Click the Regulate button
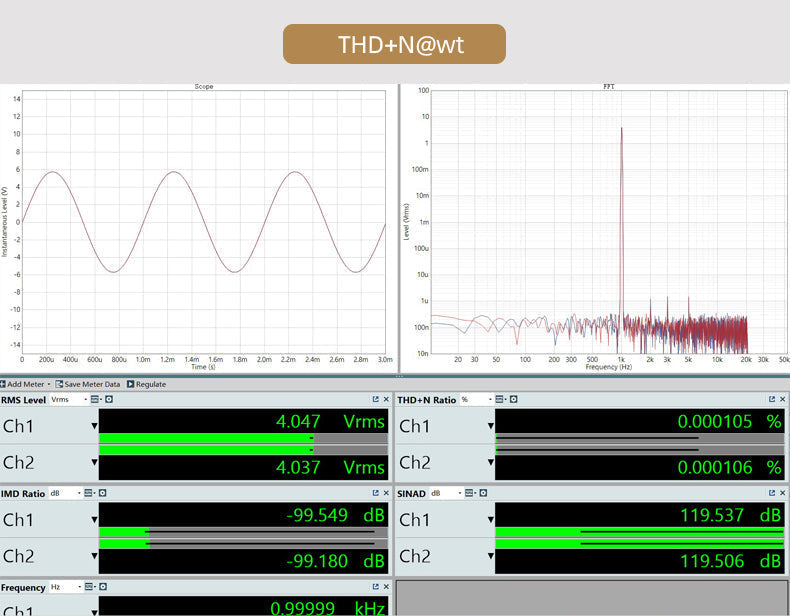This screenshot has width=790, height=616. pyautogui.click(x=146, y=384)
